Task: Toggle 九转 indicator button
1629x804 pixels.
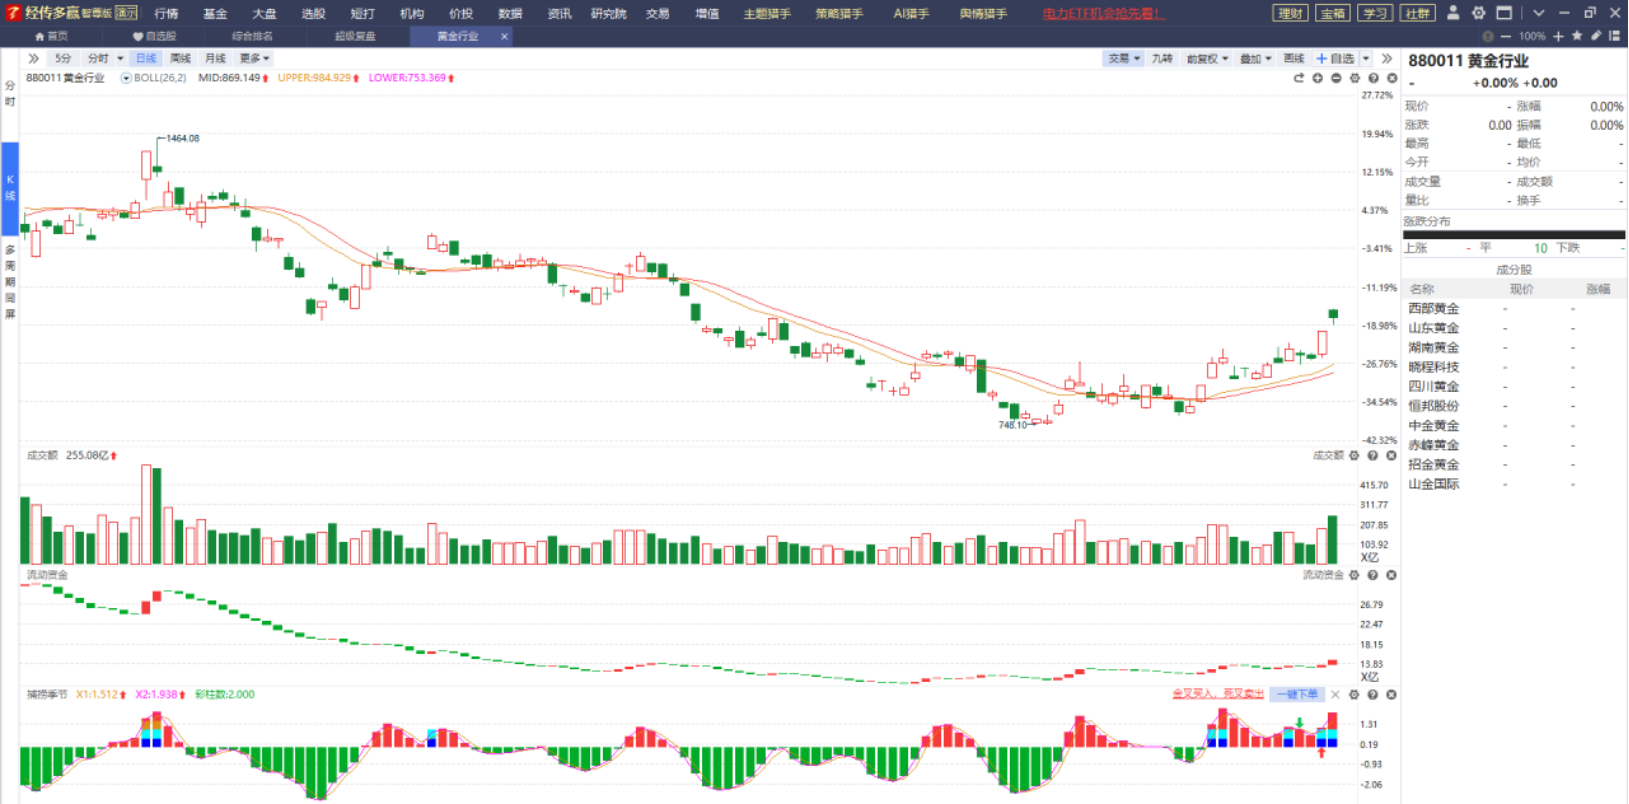Action: [1161, 59]
